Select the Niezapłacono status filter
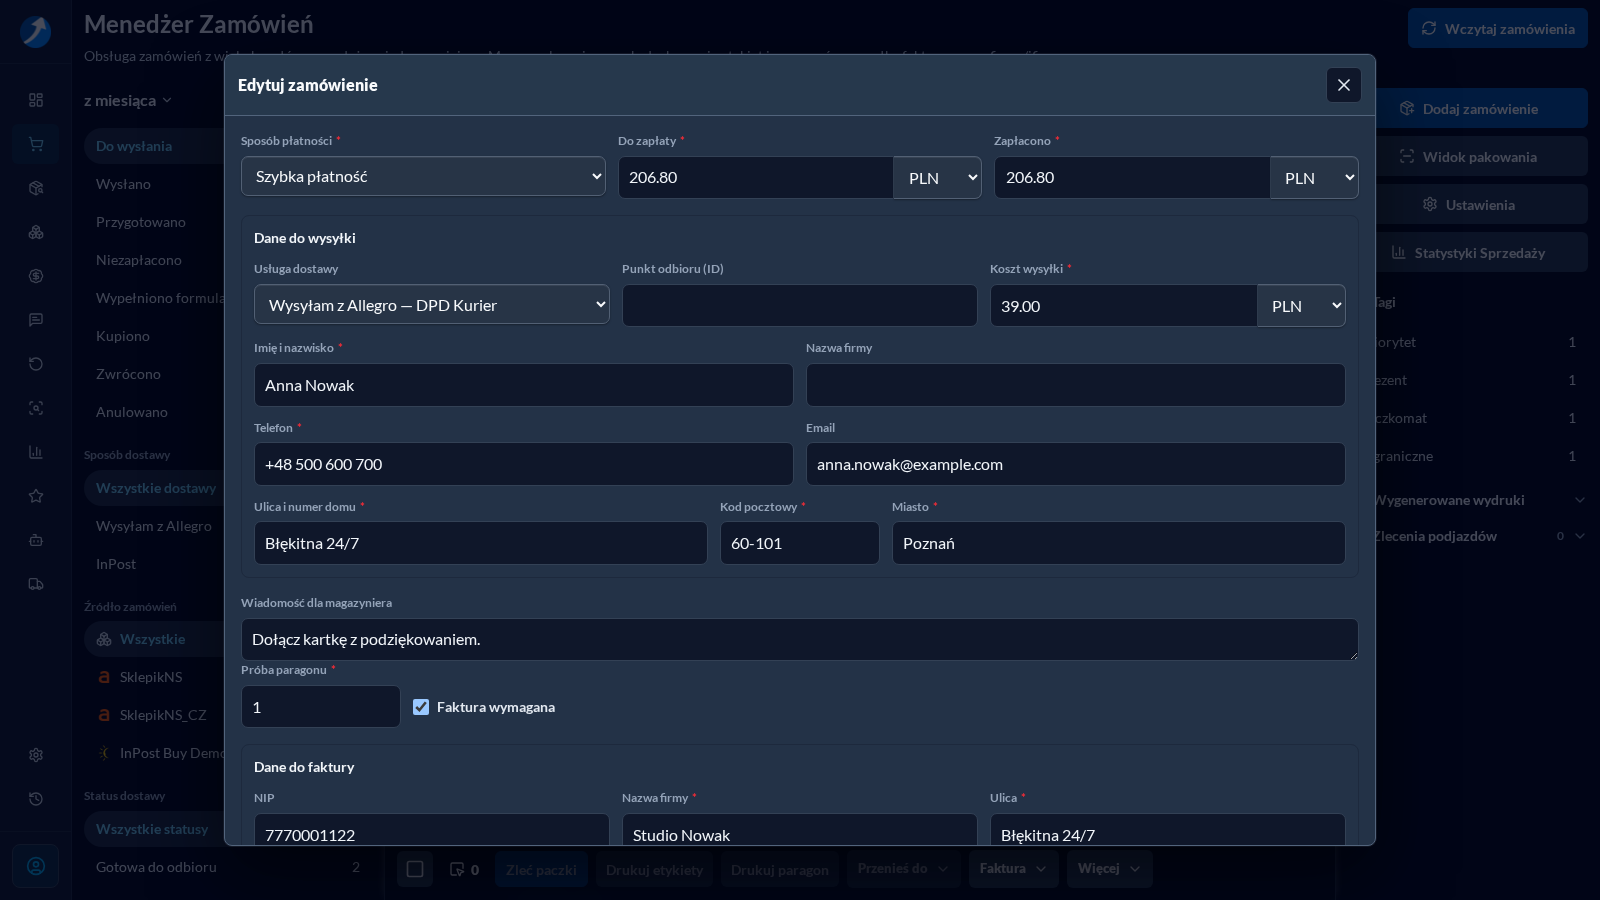This screenshot has width=1600, height=900. tap(155, 260)
